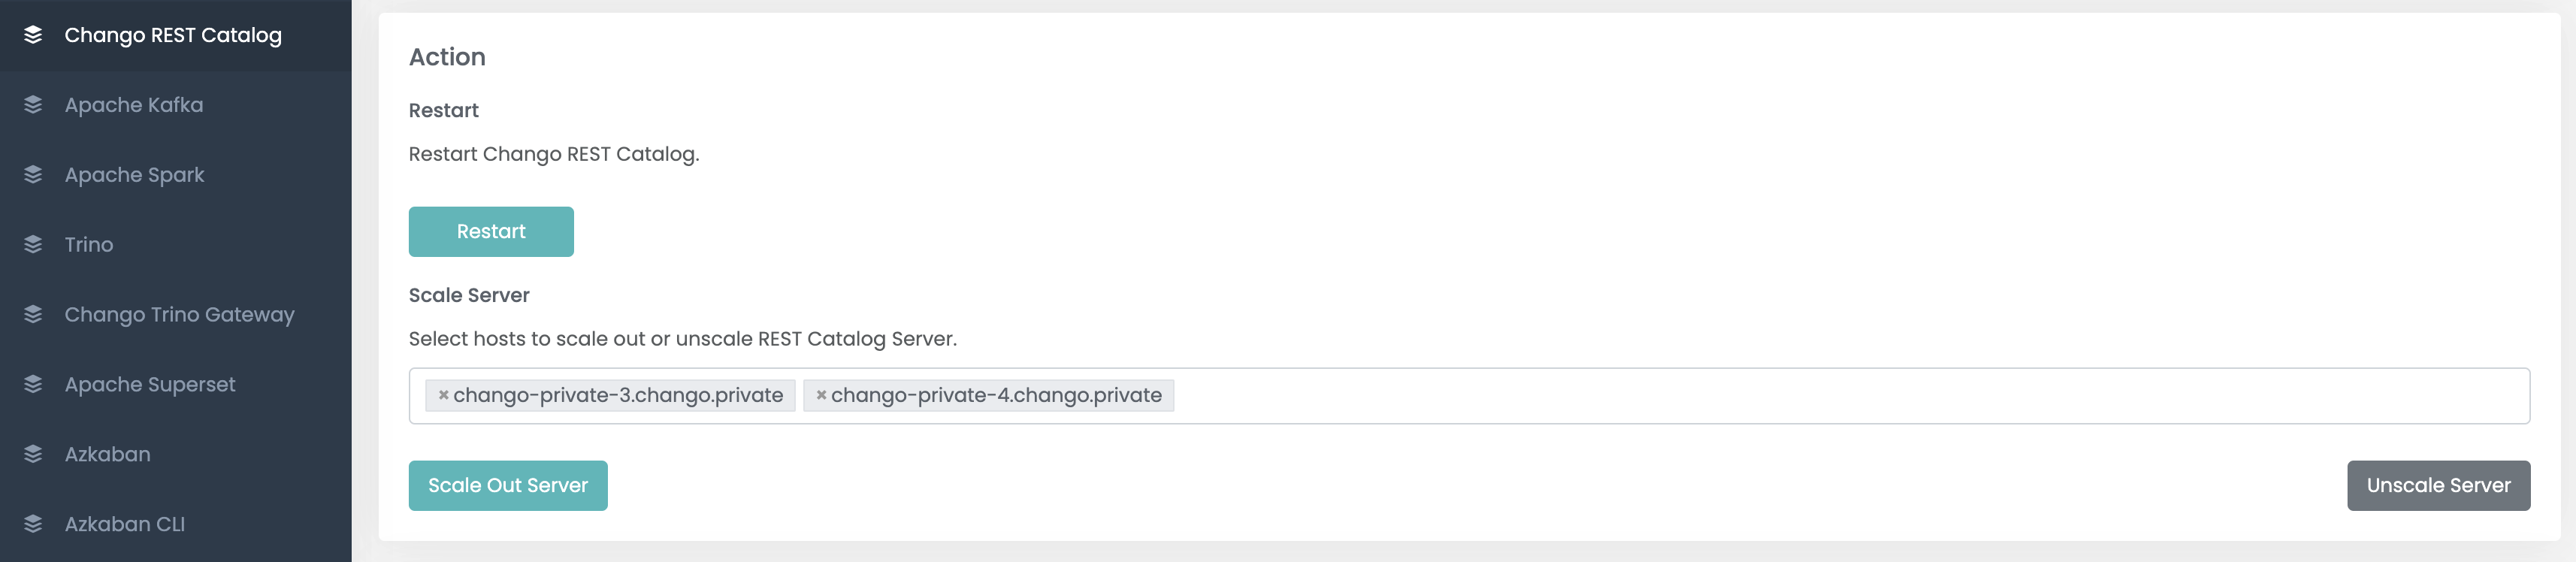This screenshot has height=562, width=2576.
Task: Restart the Chango REST Catalog
Action: 491,232
